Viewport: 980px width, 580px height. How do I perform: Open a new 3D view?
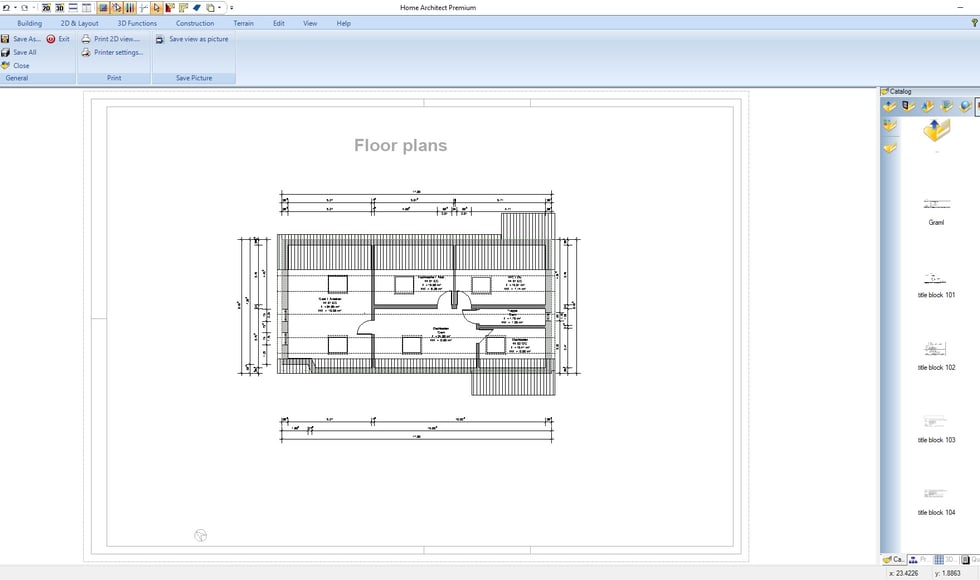tap(60, 8)
